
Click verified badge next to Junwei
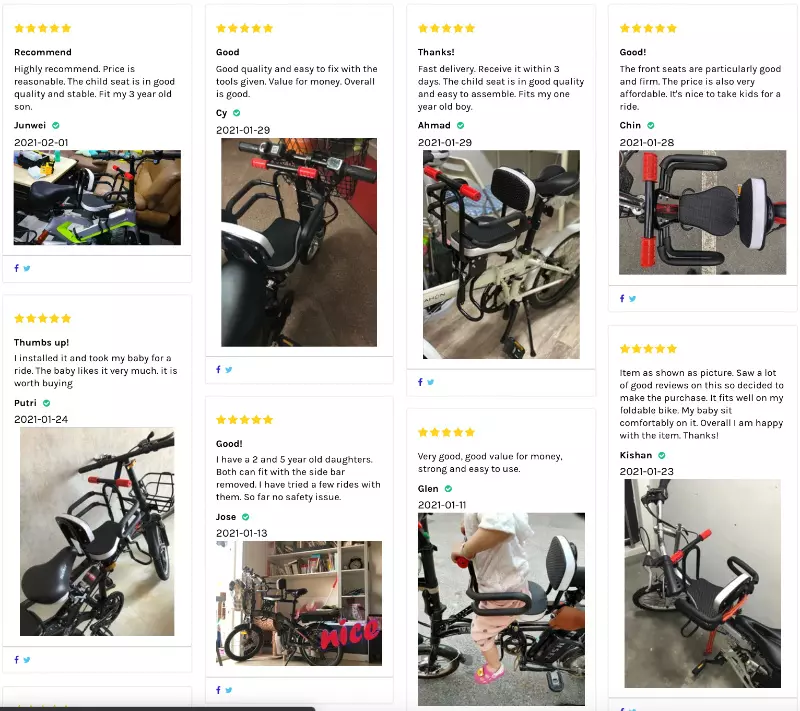click(x=56, y=125)
